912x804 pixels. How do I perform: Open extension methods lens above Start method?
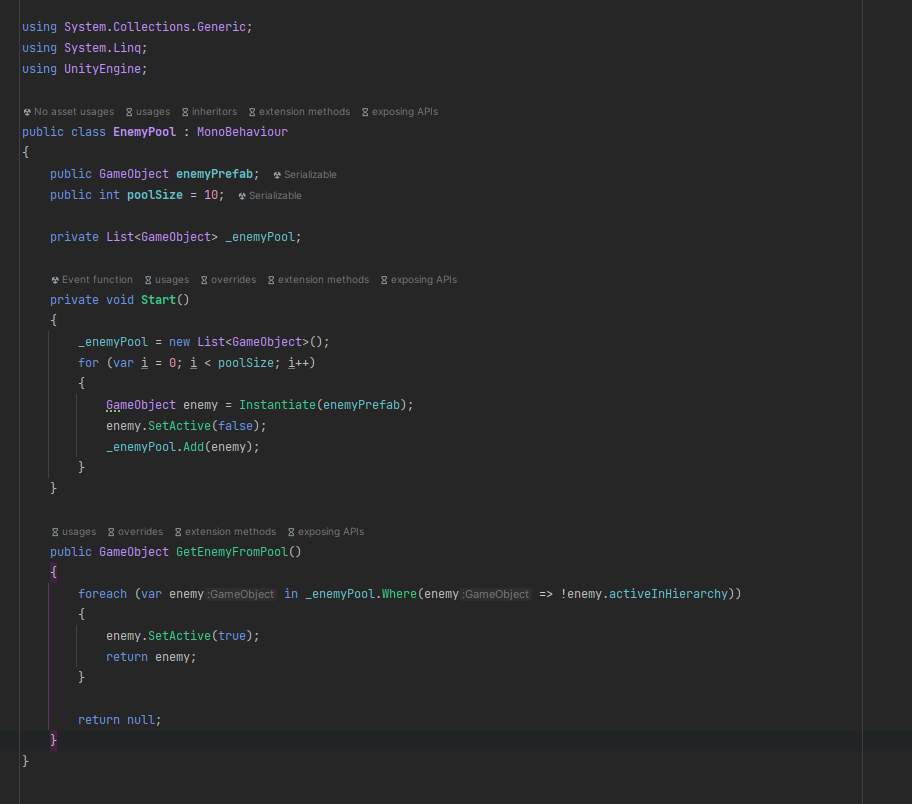[319, 280]
